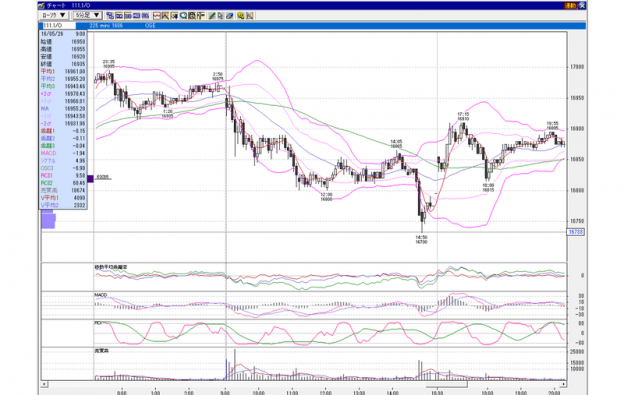The image size is (624, 395).
Task: Click the purple price level marker box
Action: (x=90, y=179)
